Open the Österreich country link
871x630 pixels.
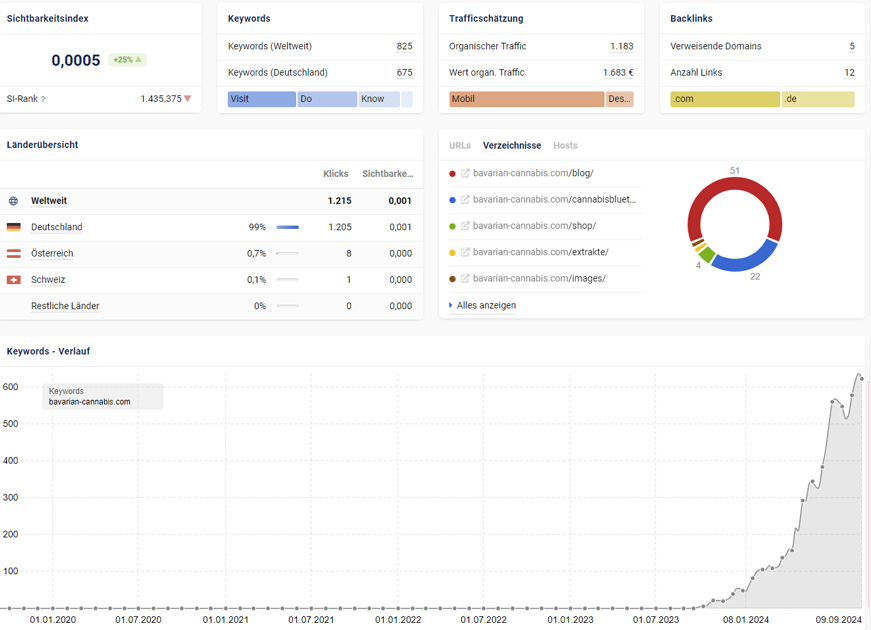[52, 254]
